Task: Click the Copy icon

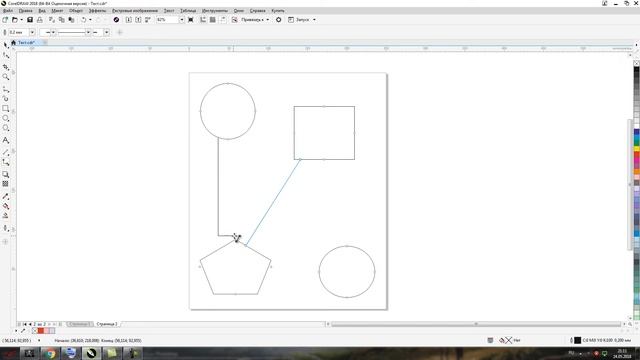Action: coord(62,20)
